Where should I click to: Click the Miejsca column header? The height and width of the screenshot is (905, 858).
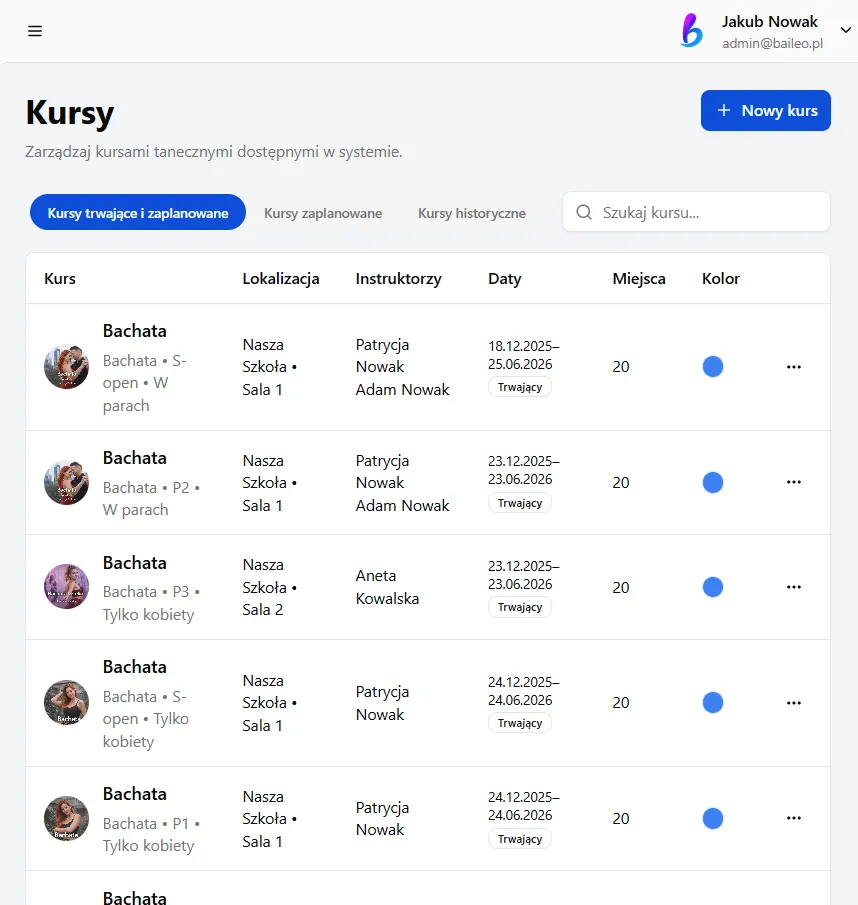[639, 279]
